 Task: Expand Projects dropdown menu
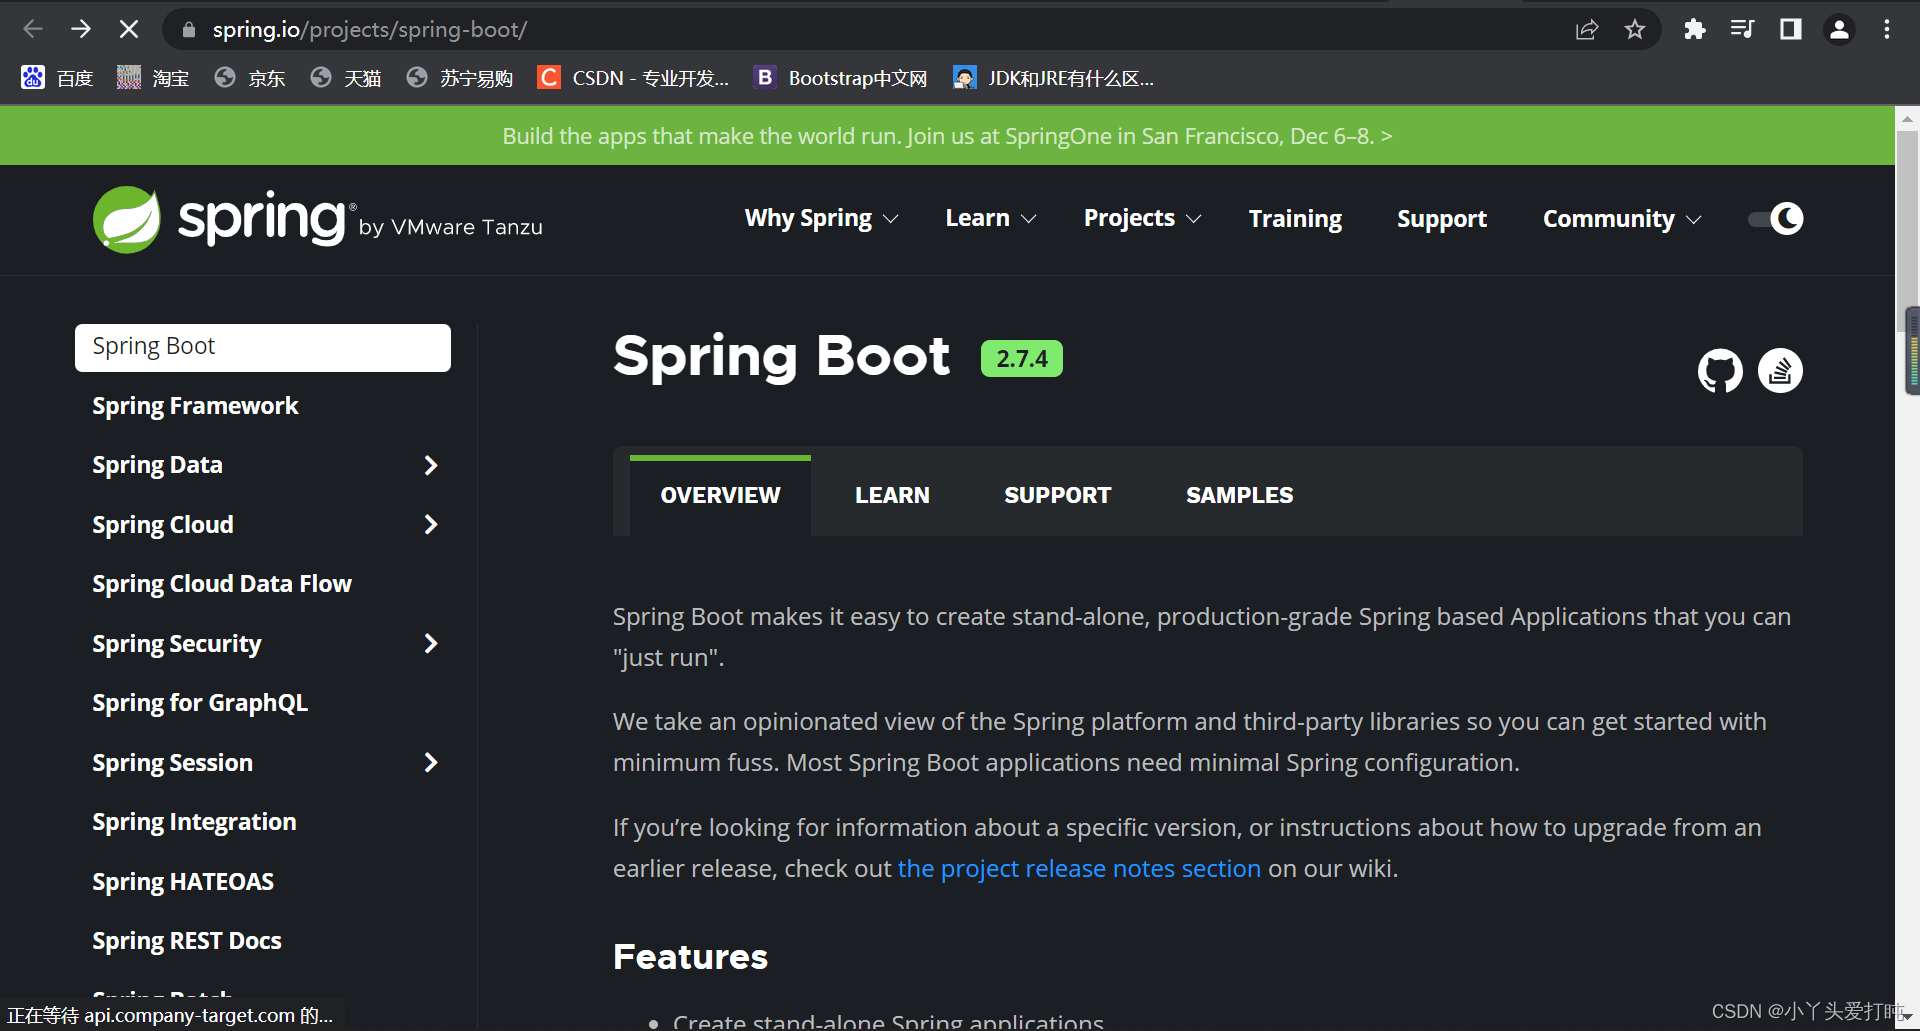(1142, 218)
